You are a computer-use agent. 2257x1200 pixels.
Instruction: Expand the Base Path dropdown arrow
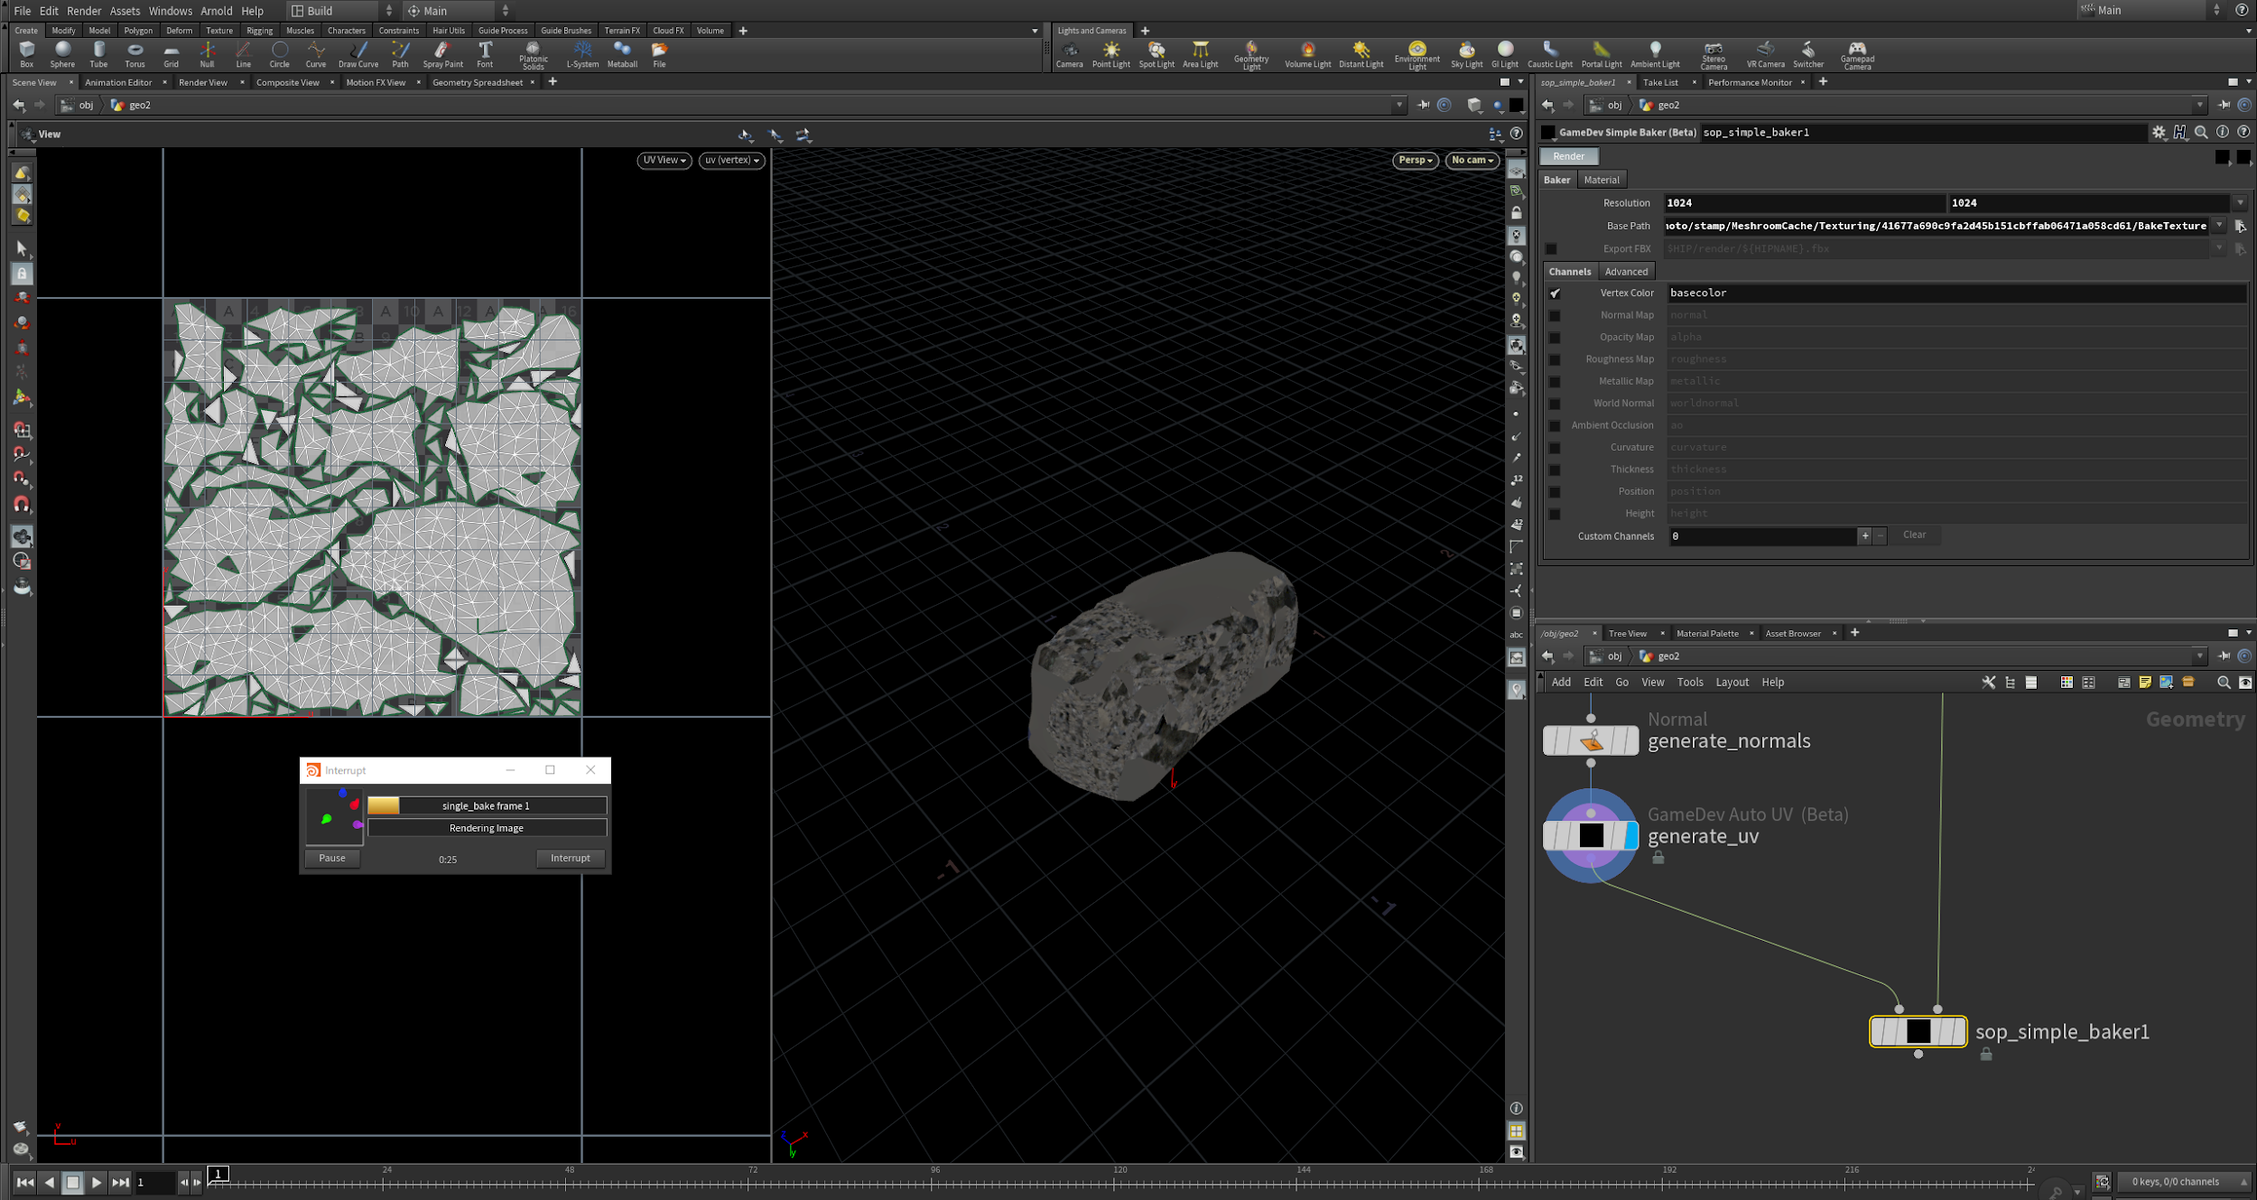click(2219, 226)
